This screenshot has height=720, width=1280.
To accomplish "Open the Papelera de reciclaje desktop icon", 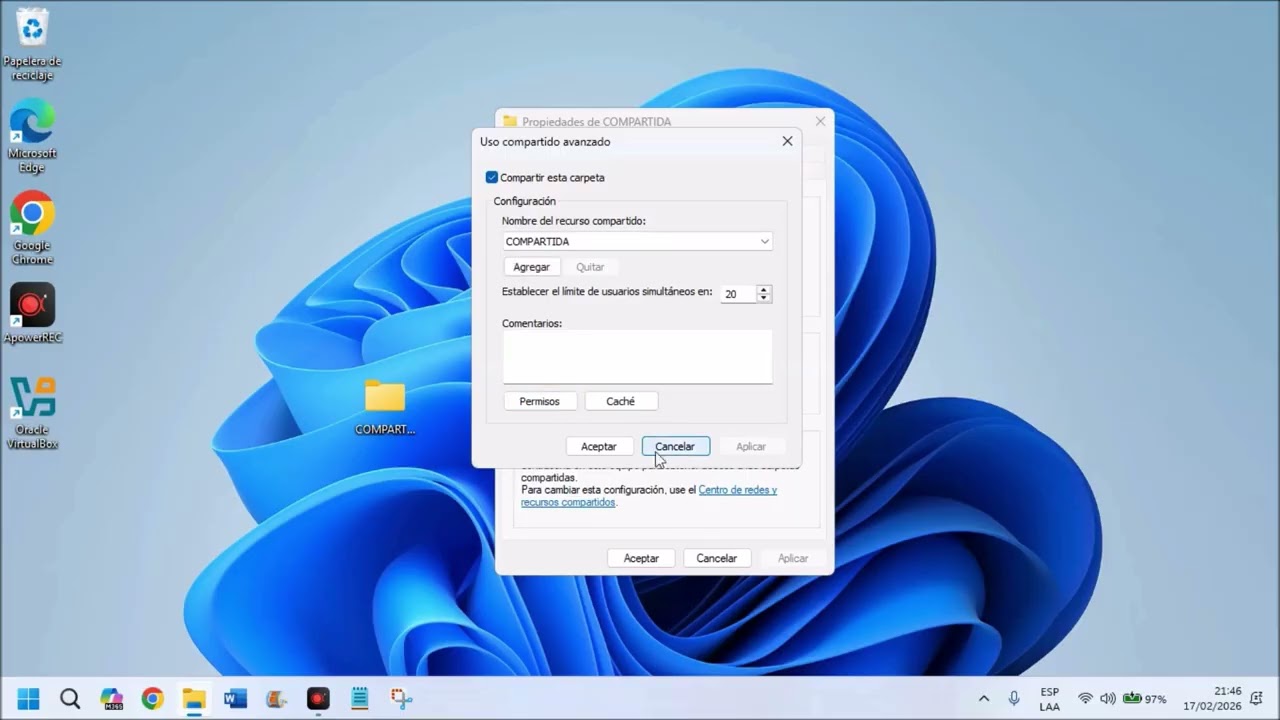I will click(32, 44).
